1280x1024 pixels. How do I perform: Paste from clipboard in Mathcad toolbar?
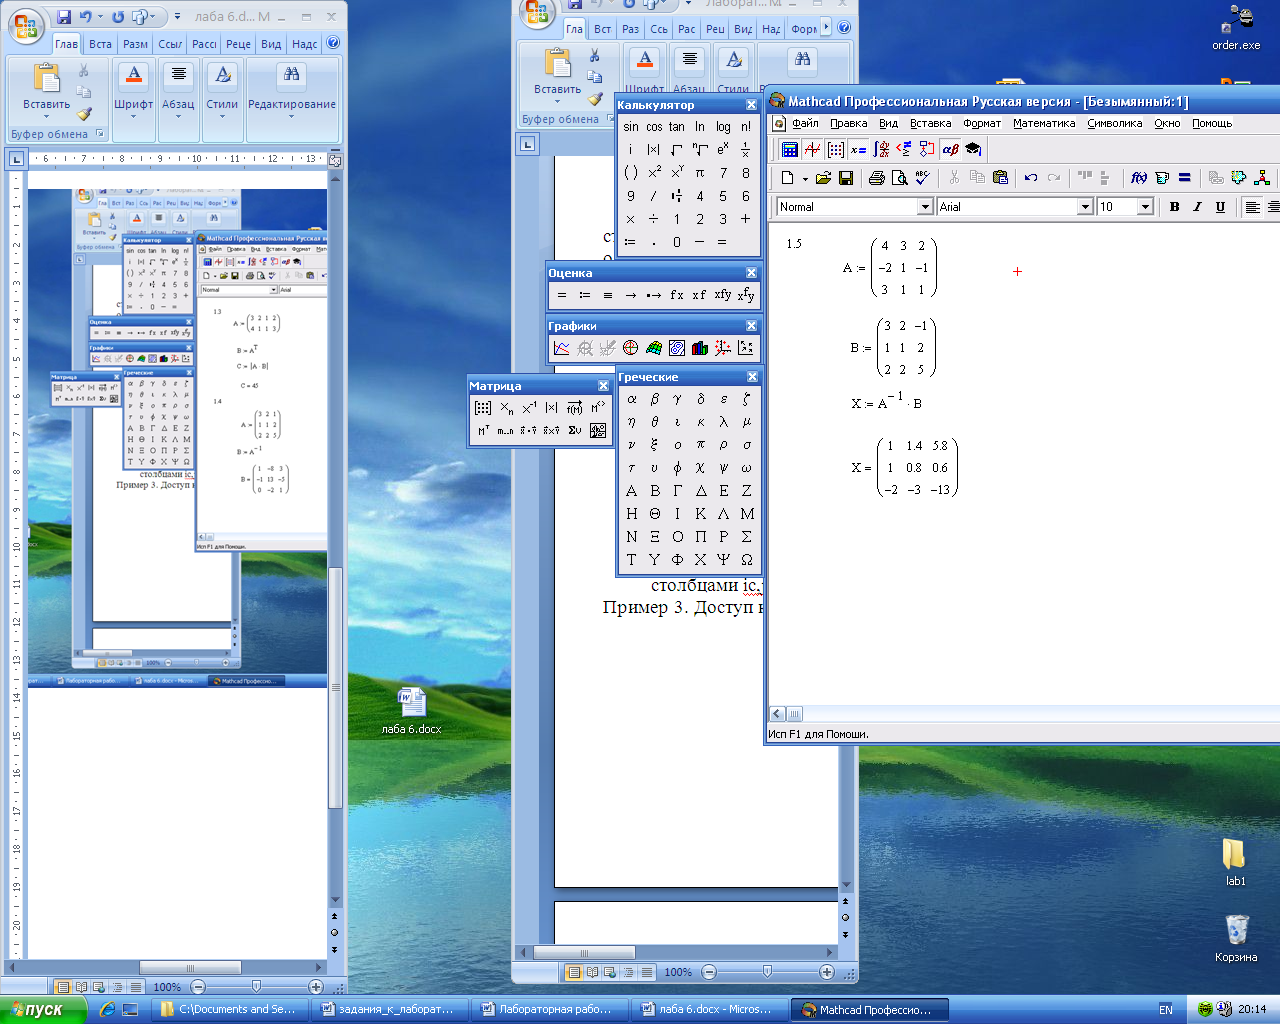(1000, 178)
